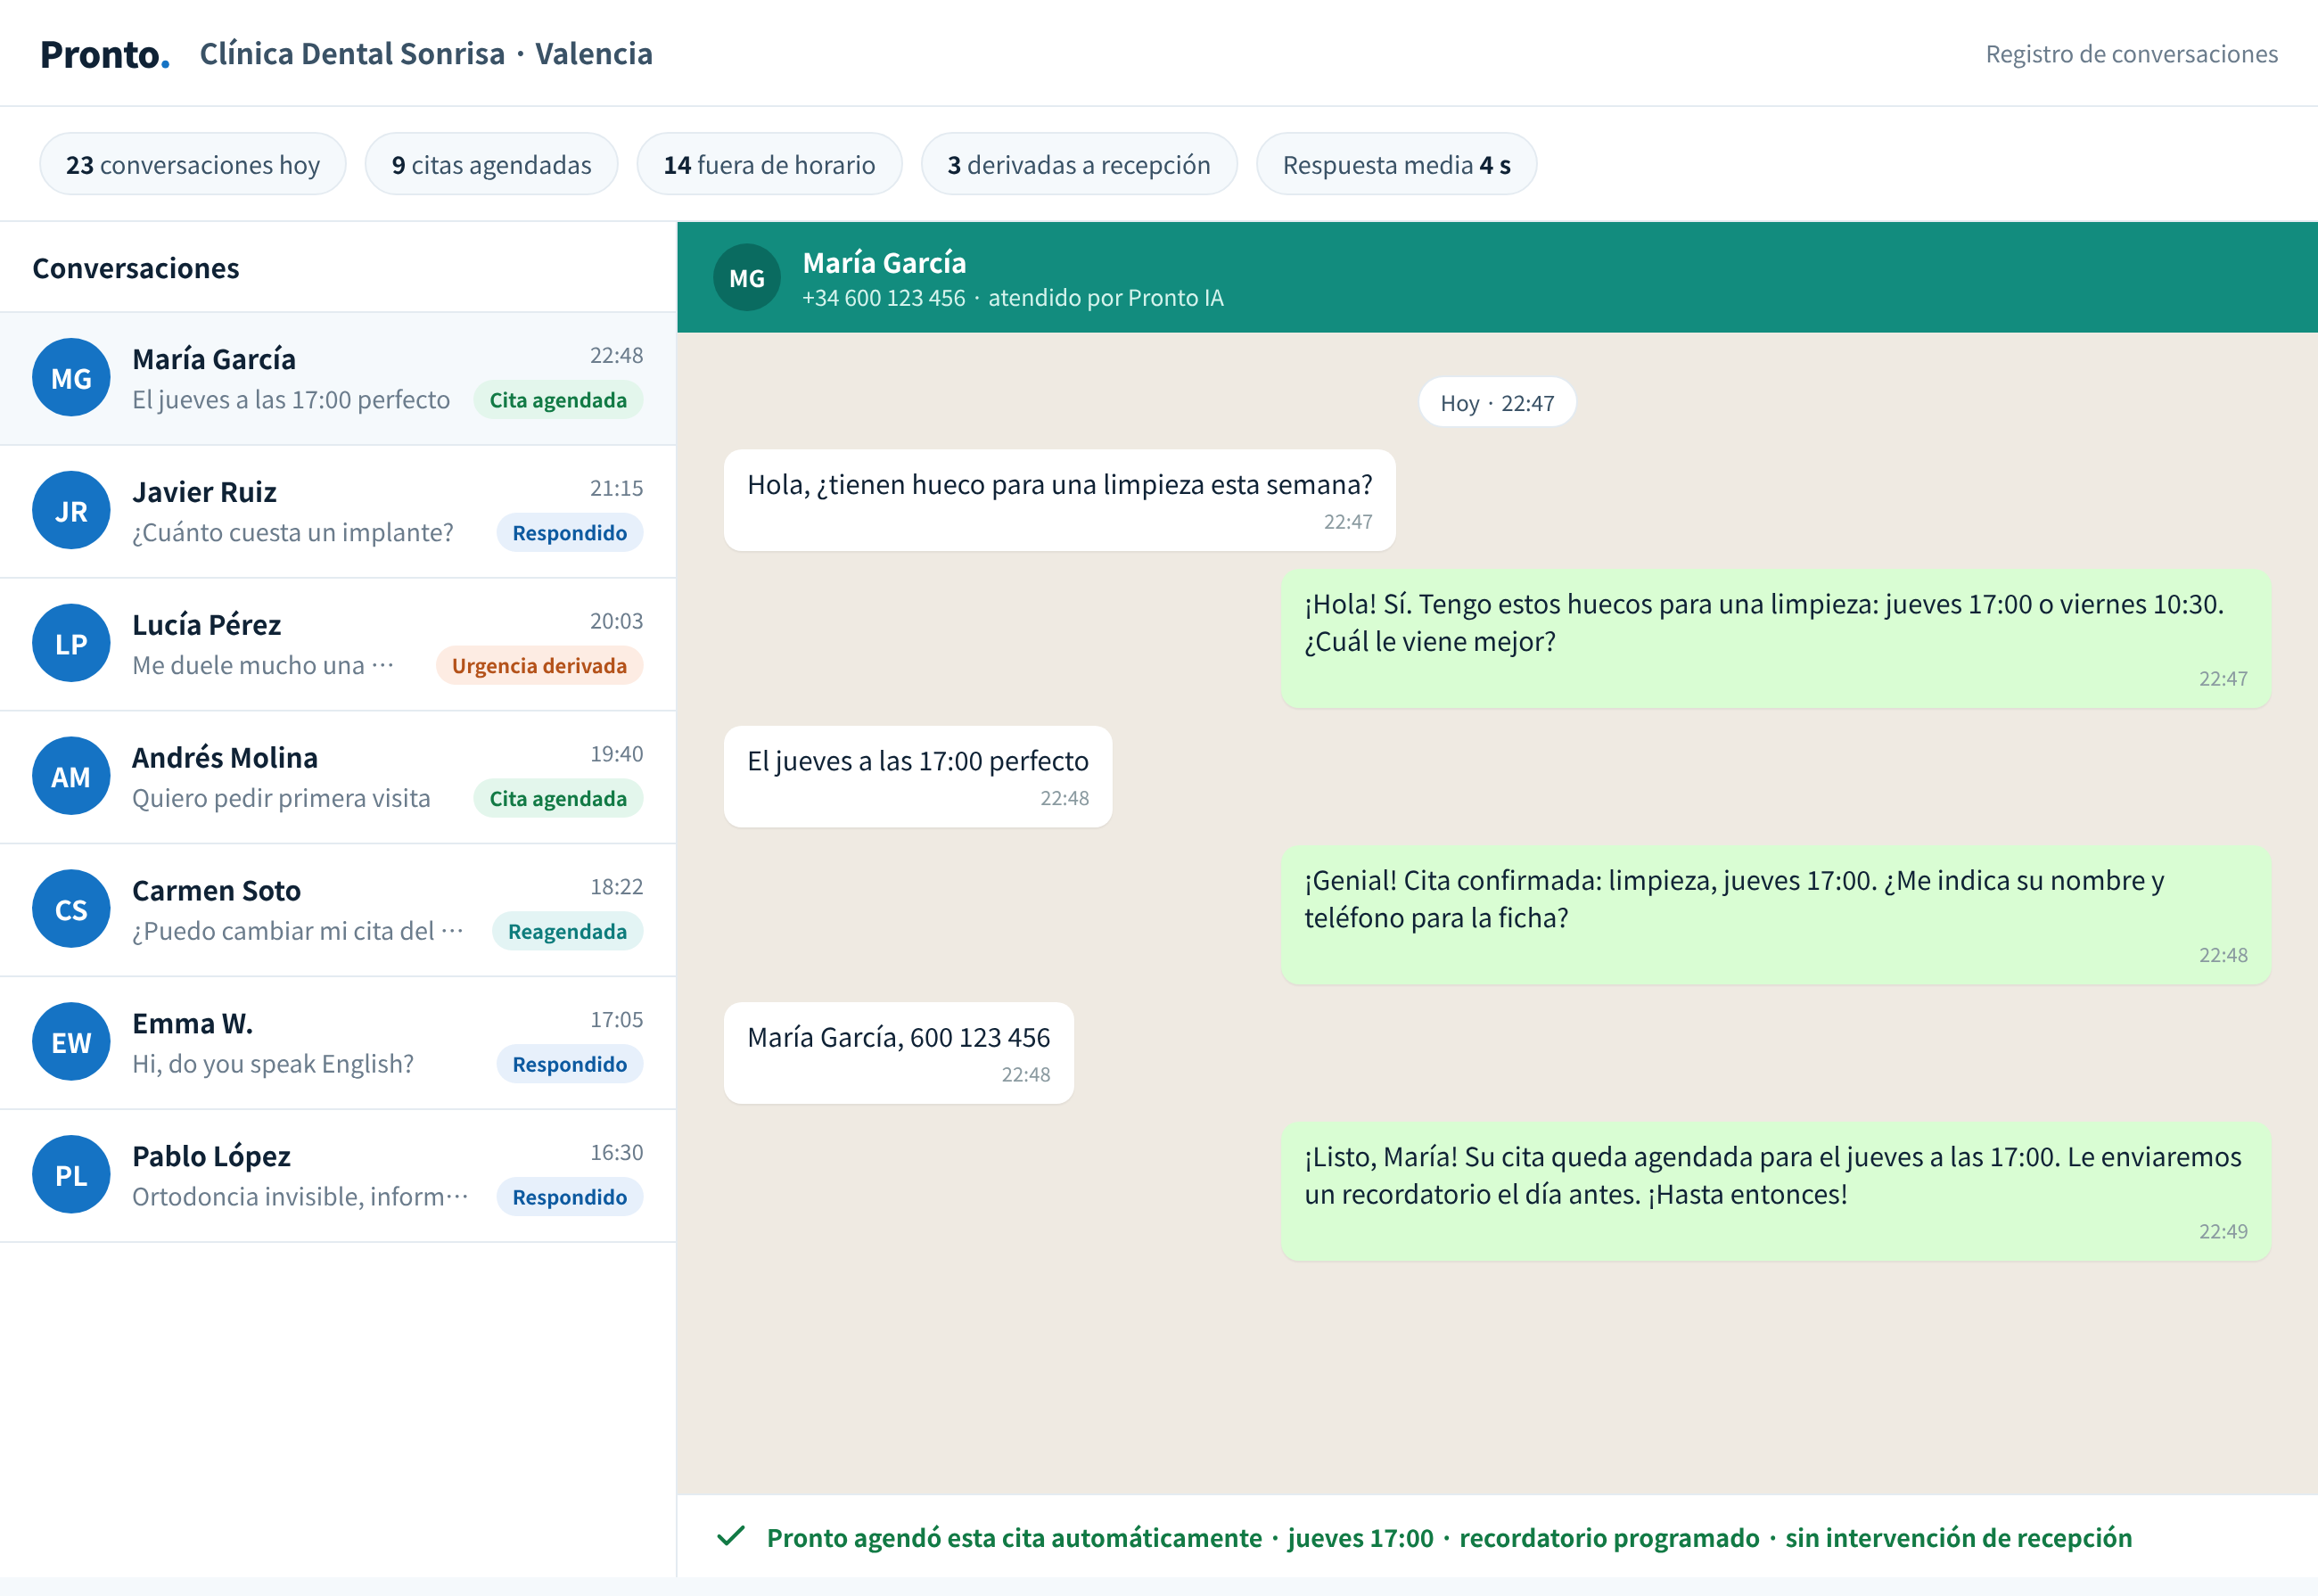2318x1596 pixels.
Task: Click the PL avatar for Pablo López
Action: point(71,1176)
